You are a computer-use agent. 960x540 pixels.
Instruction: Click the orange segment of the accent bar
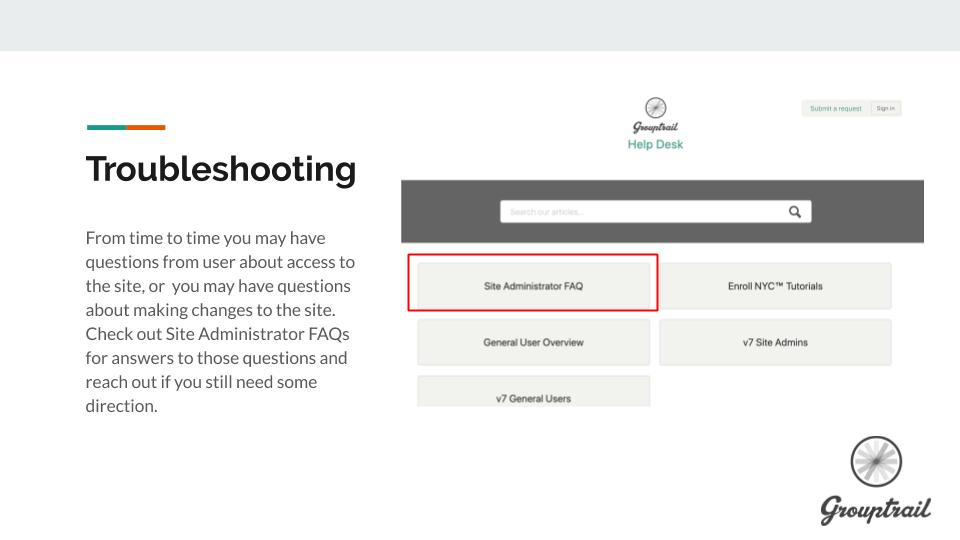click(x=146, y=127)
